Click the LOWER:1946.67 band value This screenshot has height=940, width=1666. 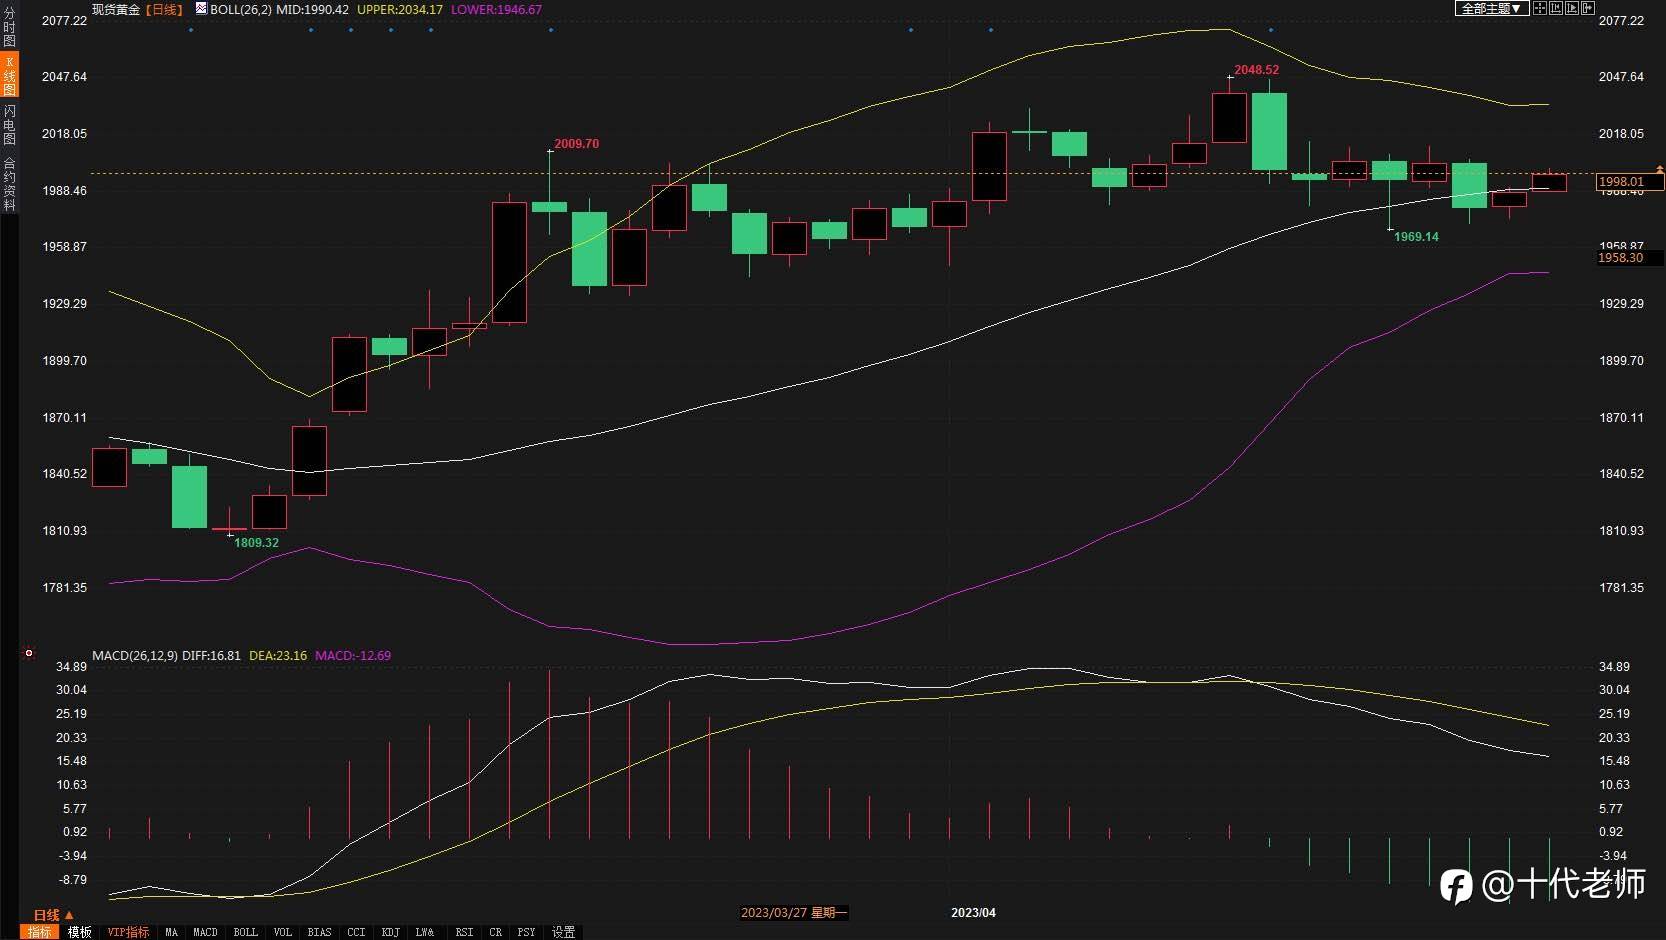(x=497, y=9)
